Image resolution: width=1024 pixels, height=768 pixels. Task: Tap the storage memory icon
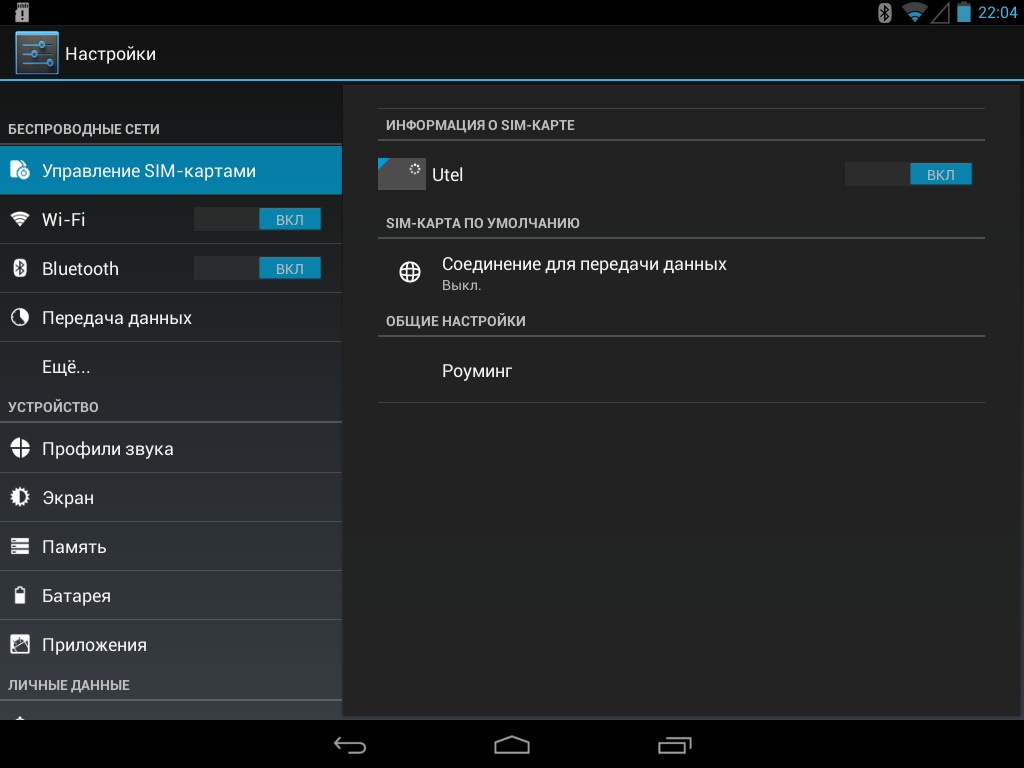click(x=20, y=547)
